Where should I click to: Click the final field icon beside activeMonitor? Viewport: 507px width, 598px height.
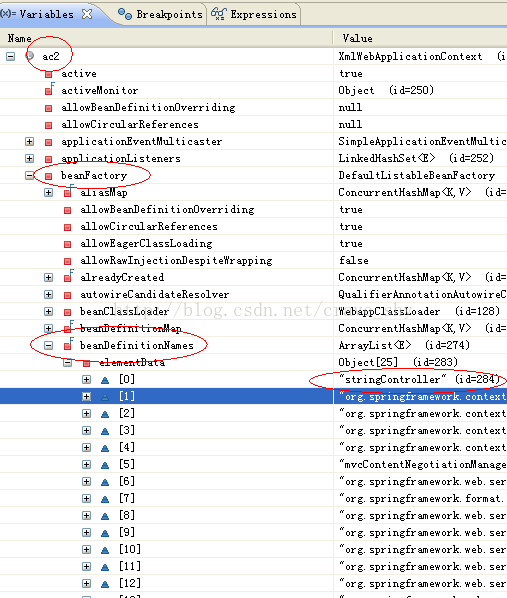(50, 90)
